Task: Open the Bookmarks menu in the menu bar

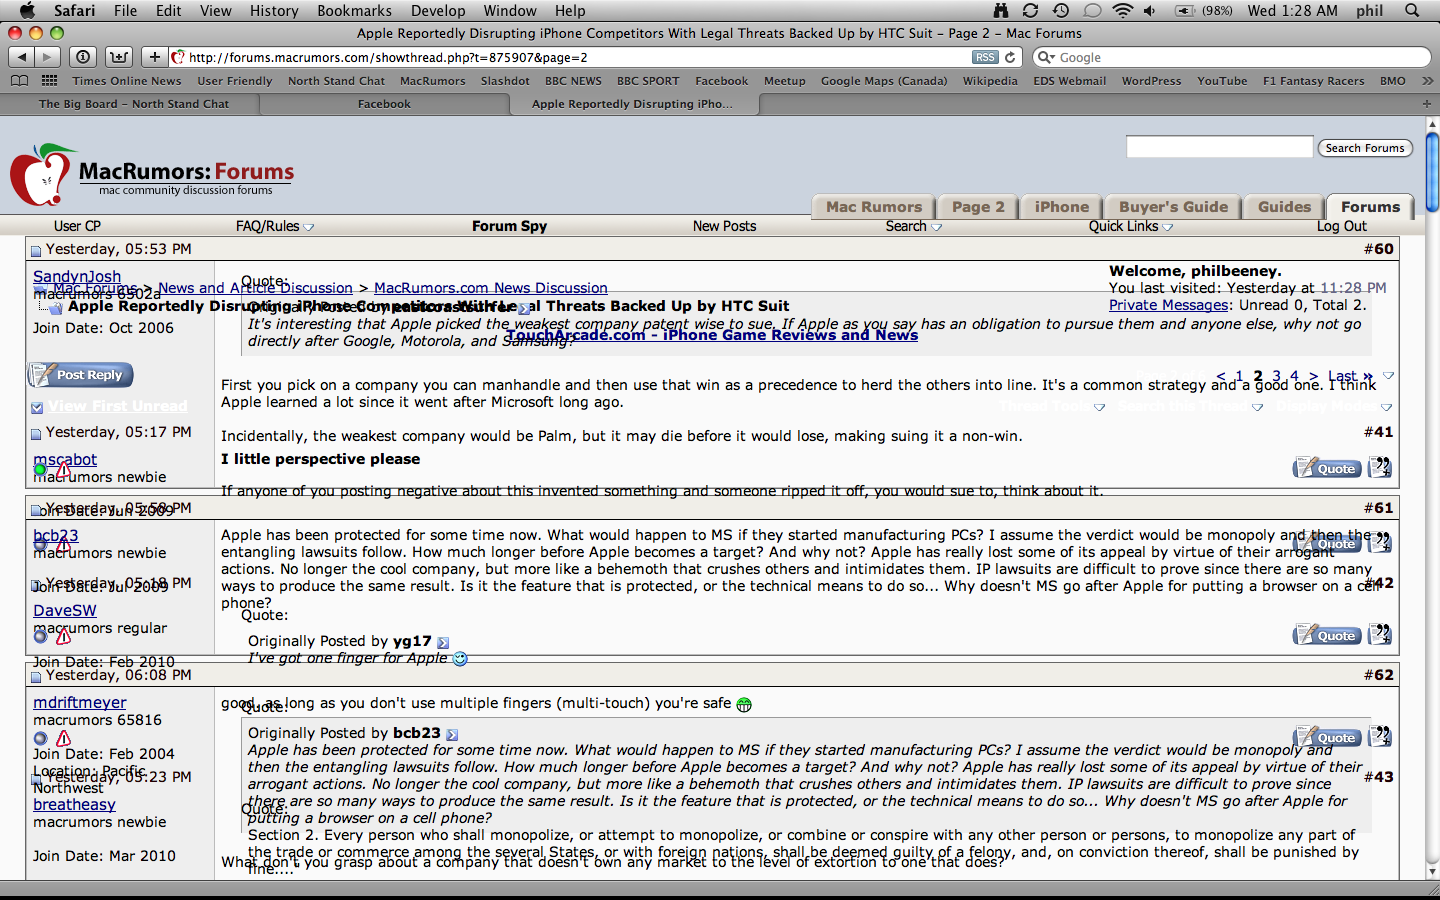Action: tap(354, 11)
